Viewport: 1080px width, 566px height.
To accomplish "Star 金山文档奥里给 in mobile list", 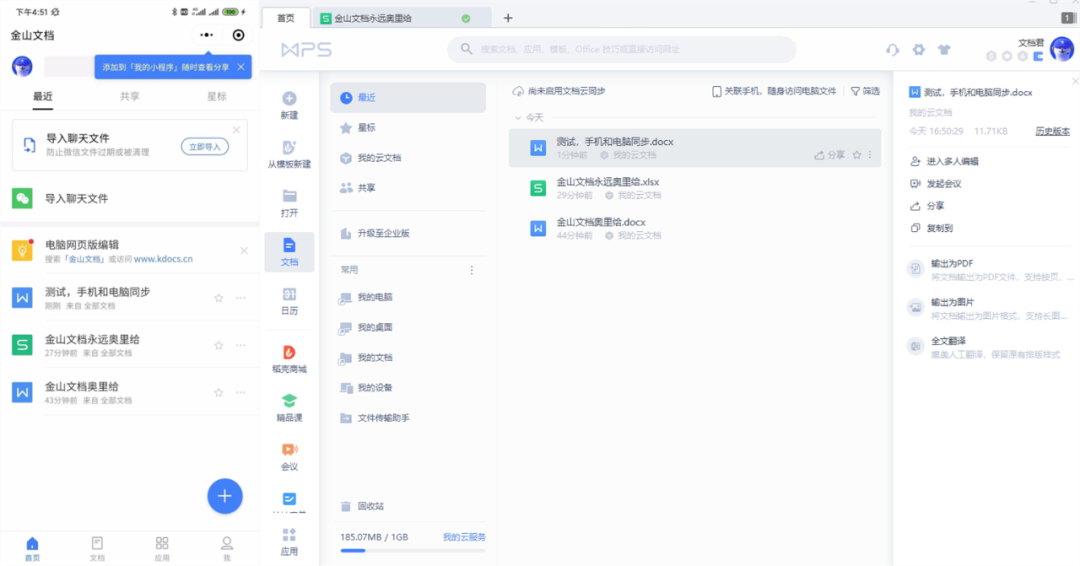I will [218, 392].
